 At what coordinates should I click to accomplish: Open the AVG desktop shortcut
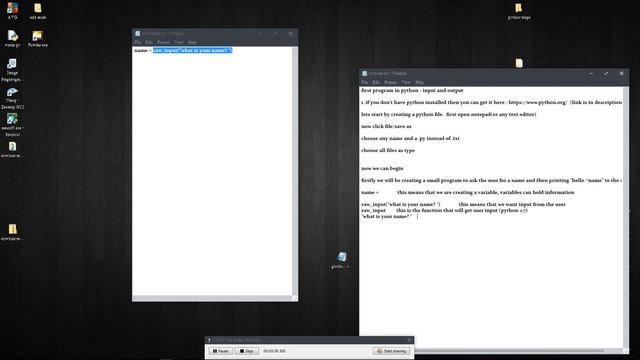[x=12, y=8]
